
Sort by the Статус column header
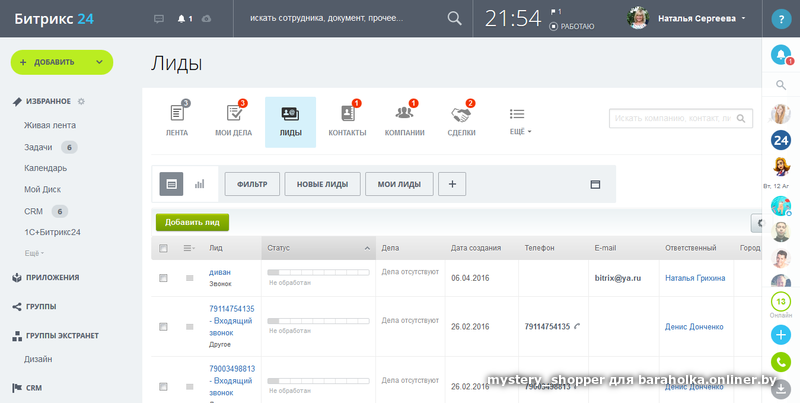coord(319,248)
